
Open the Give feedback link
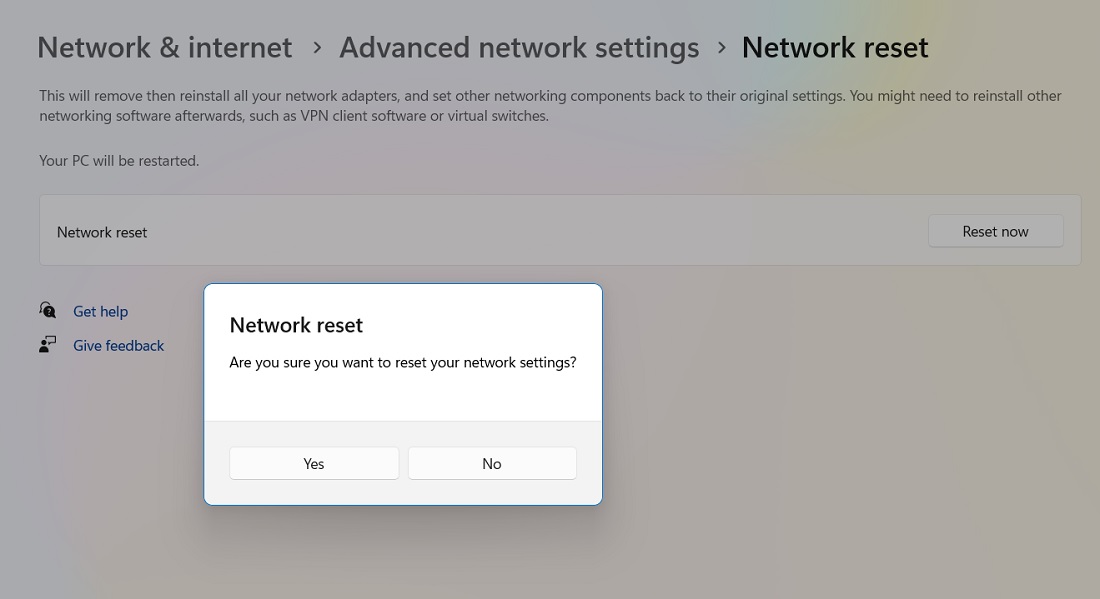[x=118, y=344]
